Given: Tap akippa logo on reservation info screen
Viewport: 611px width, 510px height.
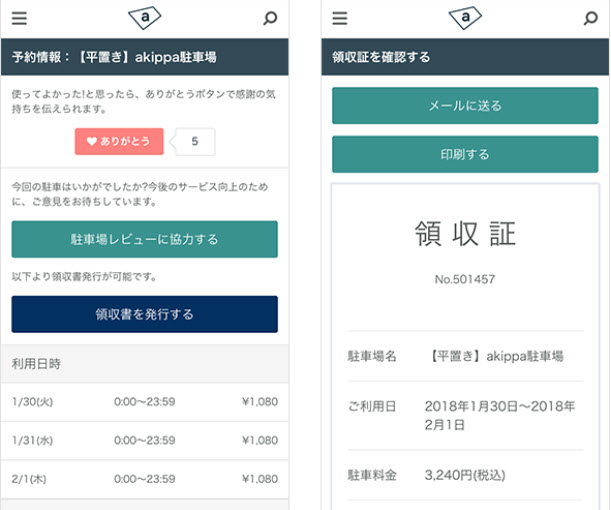Looking at the screenshot, I should [x=145, y=18].
